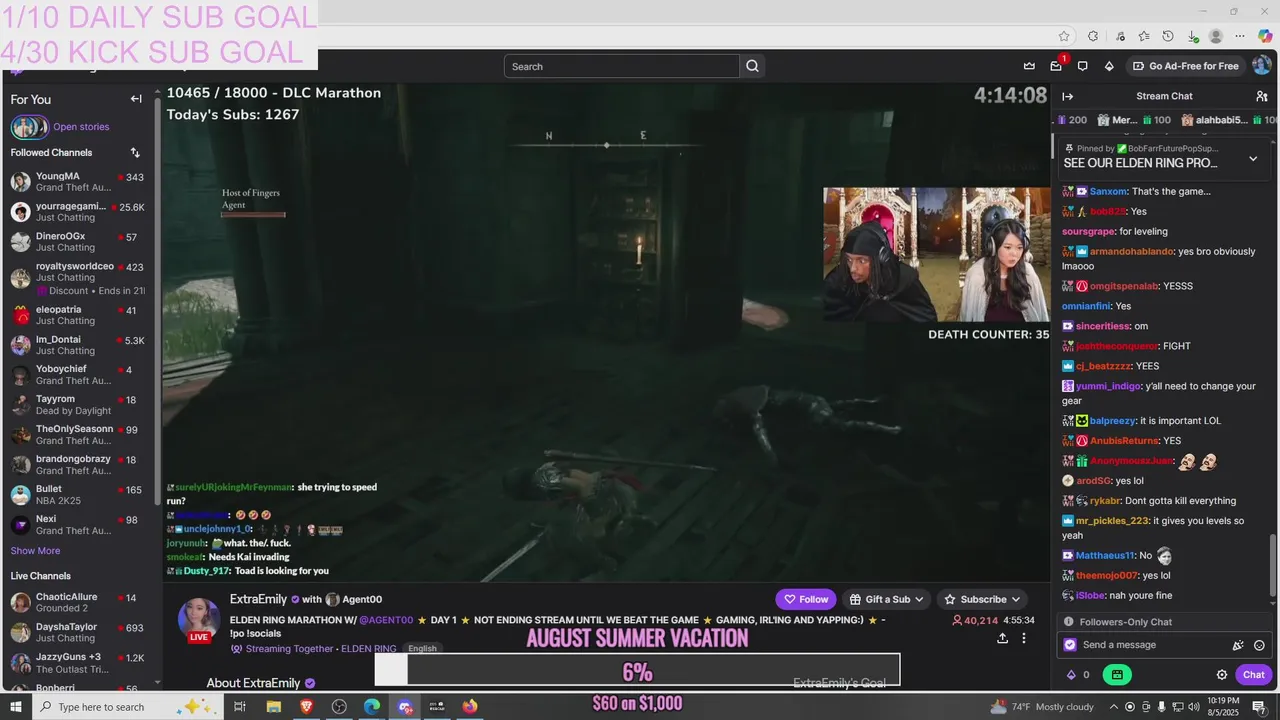Click Go Ad-Free for Free
Screen dimensions: 1280x720
pyautogui.click(x=1185, y=66)
